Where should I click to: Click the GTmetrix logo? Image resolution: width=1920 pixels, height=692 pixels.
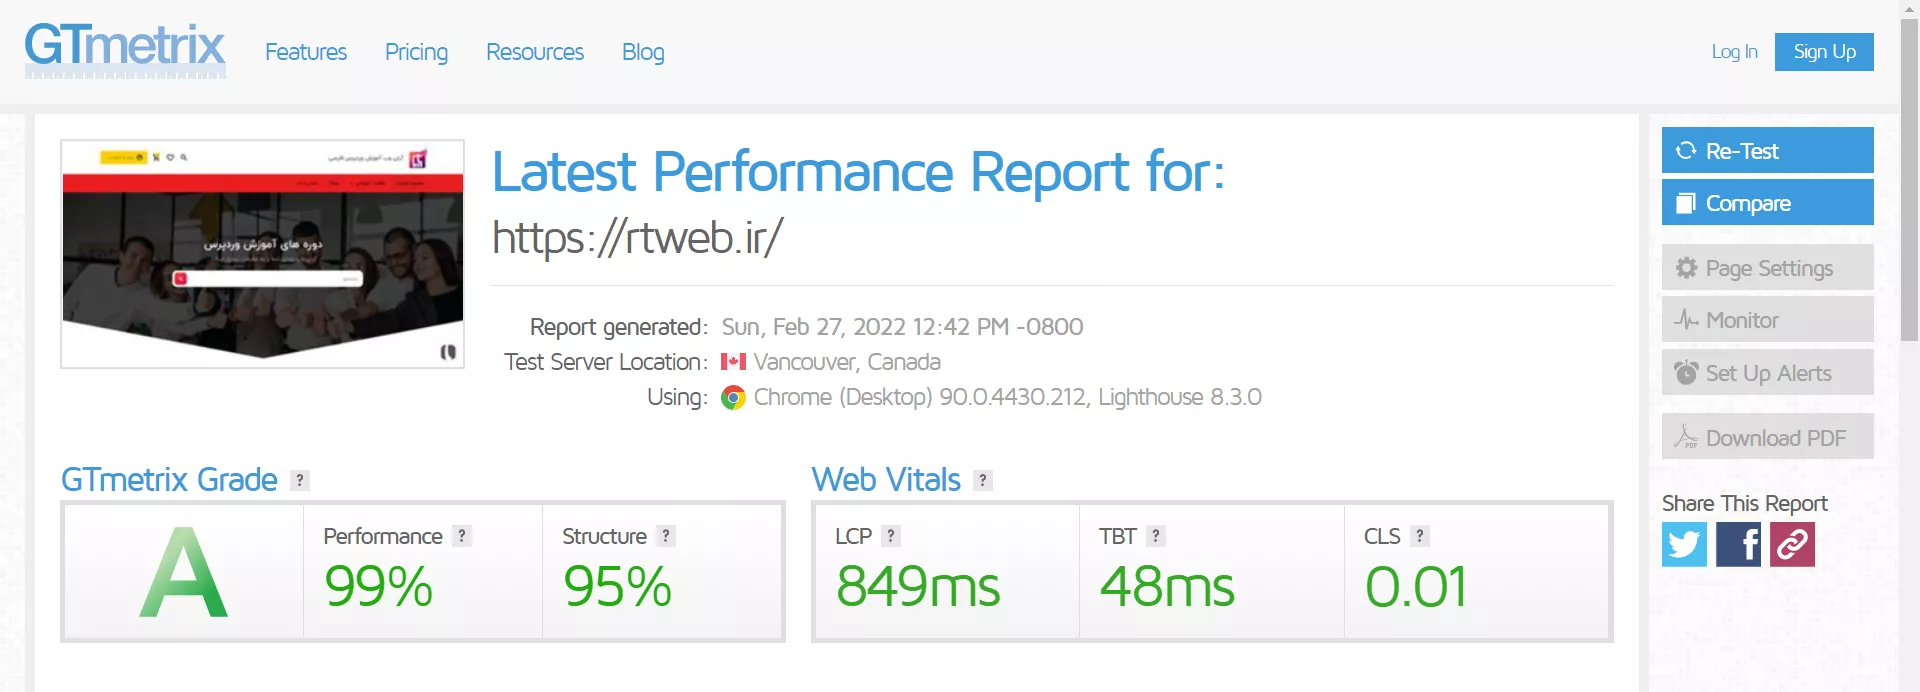pyautogui.click(x=125, y=50)
